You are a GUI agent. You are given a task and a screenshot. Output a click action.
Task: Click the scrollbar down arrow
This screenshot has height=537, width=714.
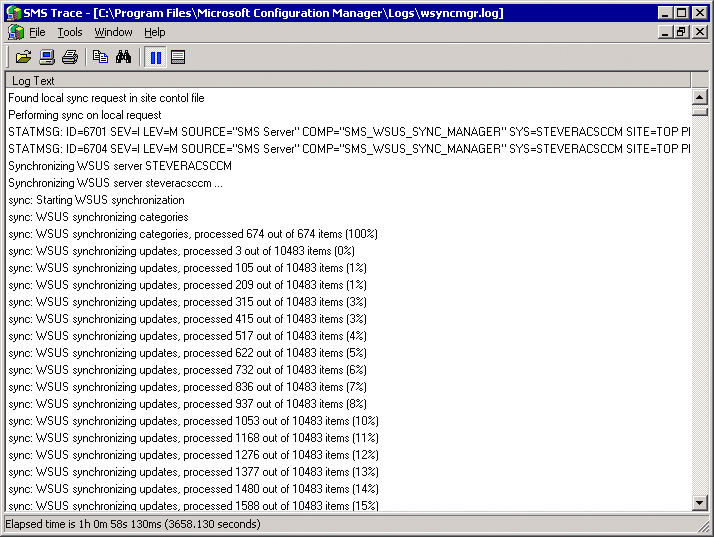click(x=699, y=503)
